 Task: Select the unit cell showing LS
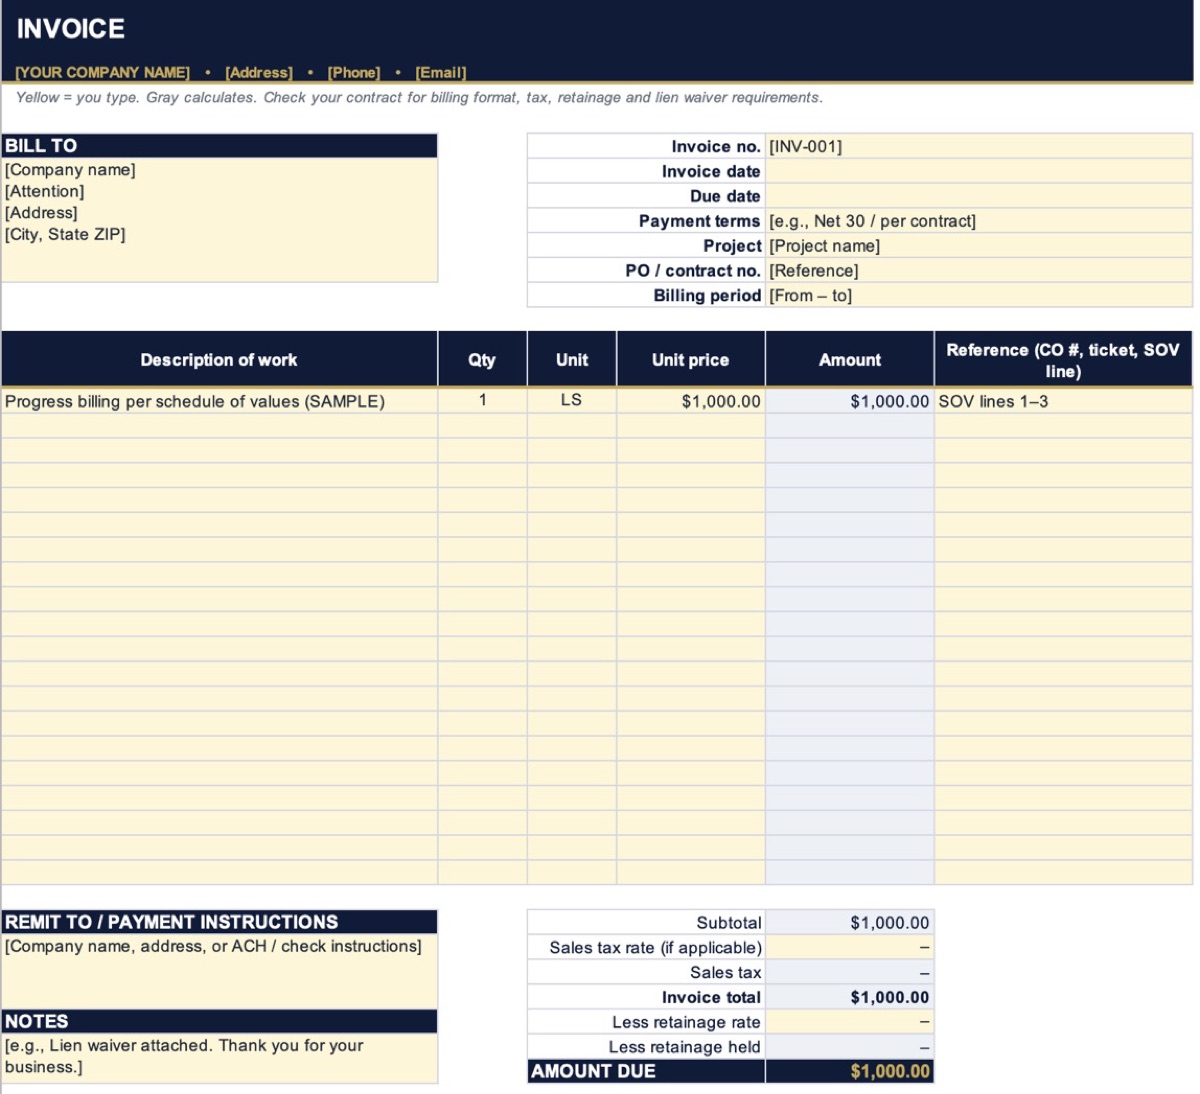(572, 401)
